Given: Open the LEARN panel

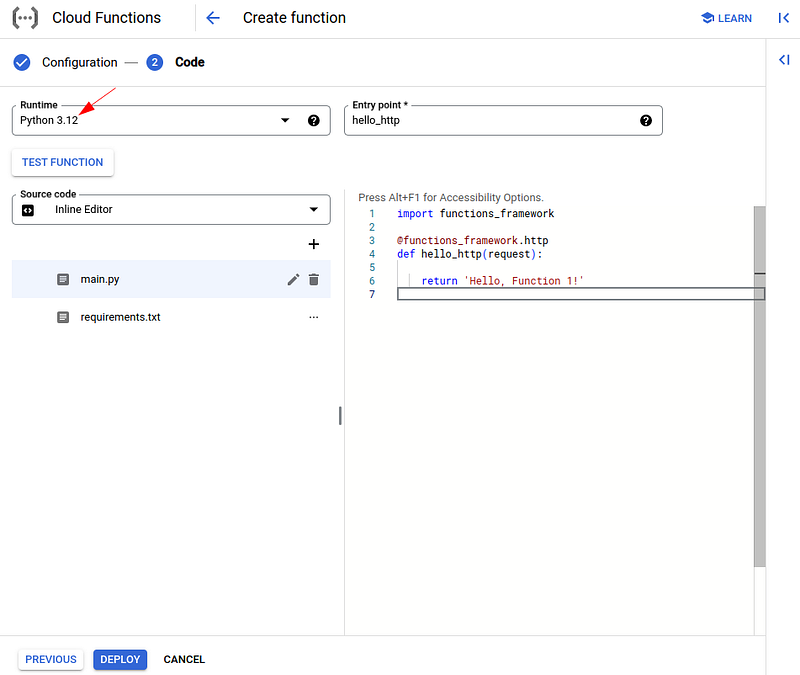Looking at the screenshot, I should click(x=727, y=18).
